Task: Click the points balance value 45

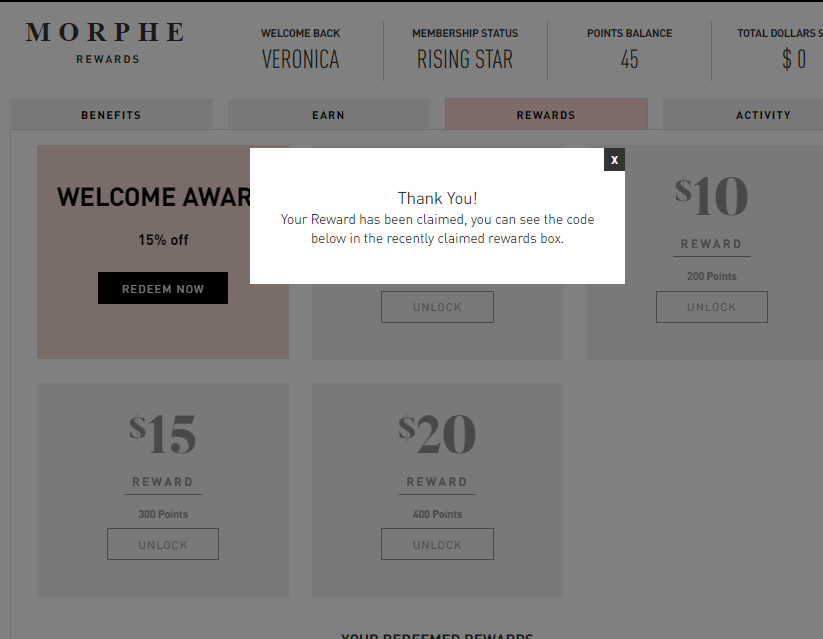Action: point(629,59)
